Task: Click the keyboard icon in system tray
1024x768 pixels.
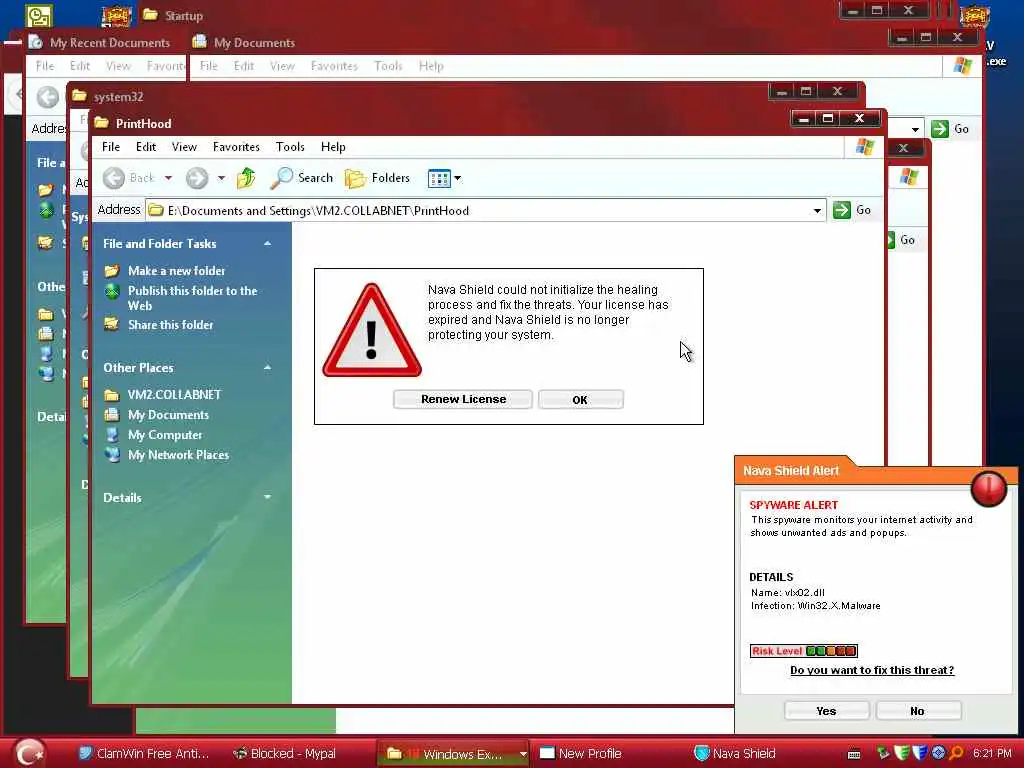Action: coord(854,754)
